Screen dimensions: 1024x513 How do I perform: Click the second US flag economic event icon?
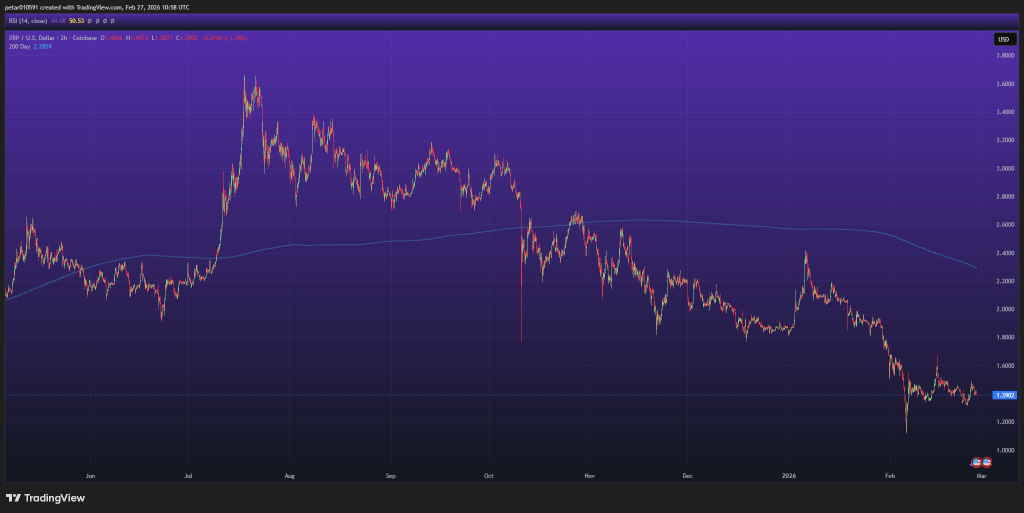pyautogui.click(x=987, y=462)
